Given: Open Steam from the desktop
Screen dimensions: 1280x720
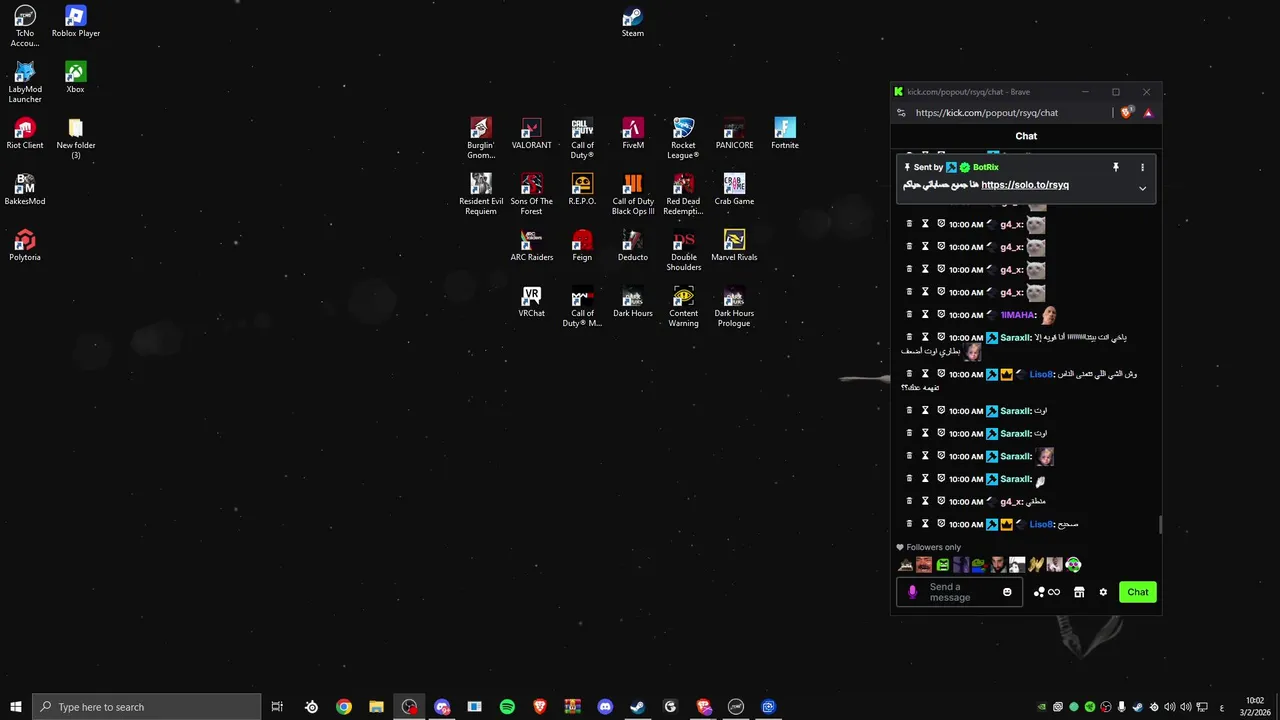Looking at the screenshot, I should tap(632, 22).
